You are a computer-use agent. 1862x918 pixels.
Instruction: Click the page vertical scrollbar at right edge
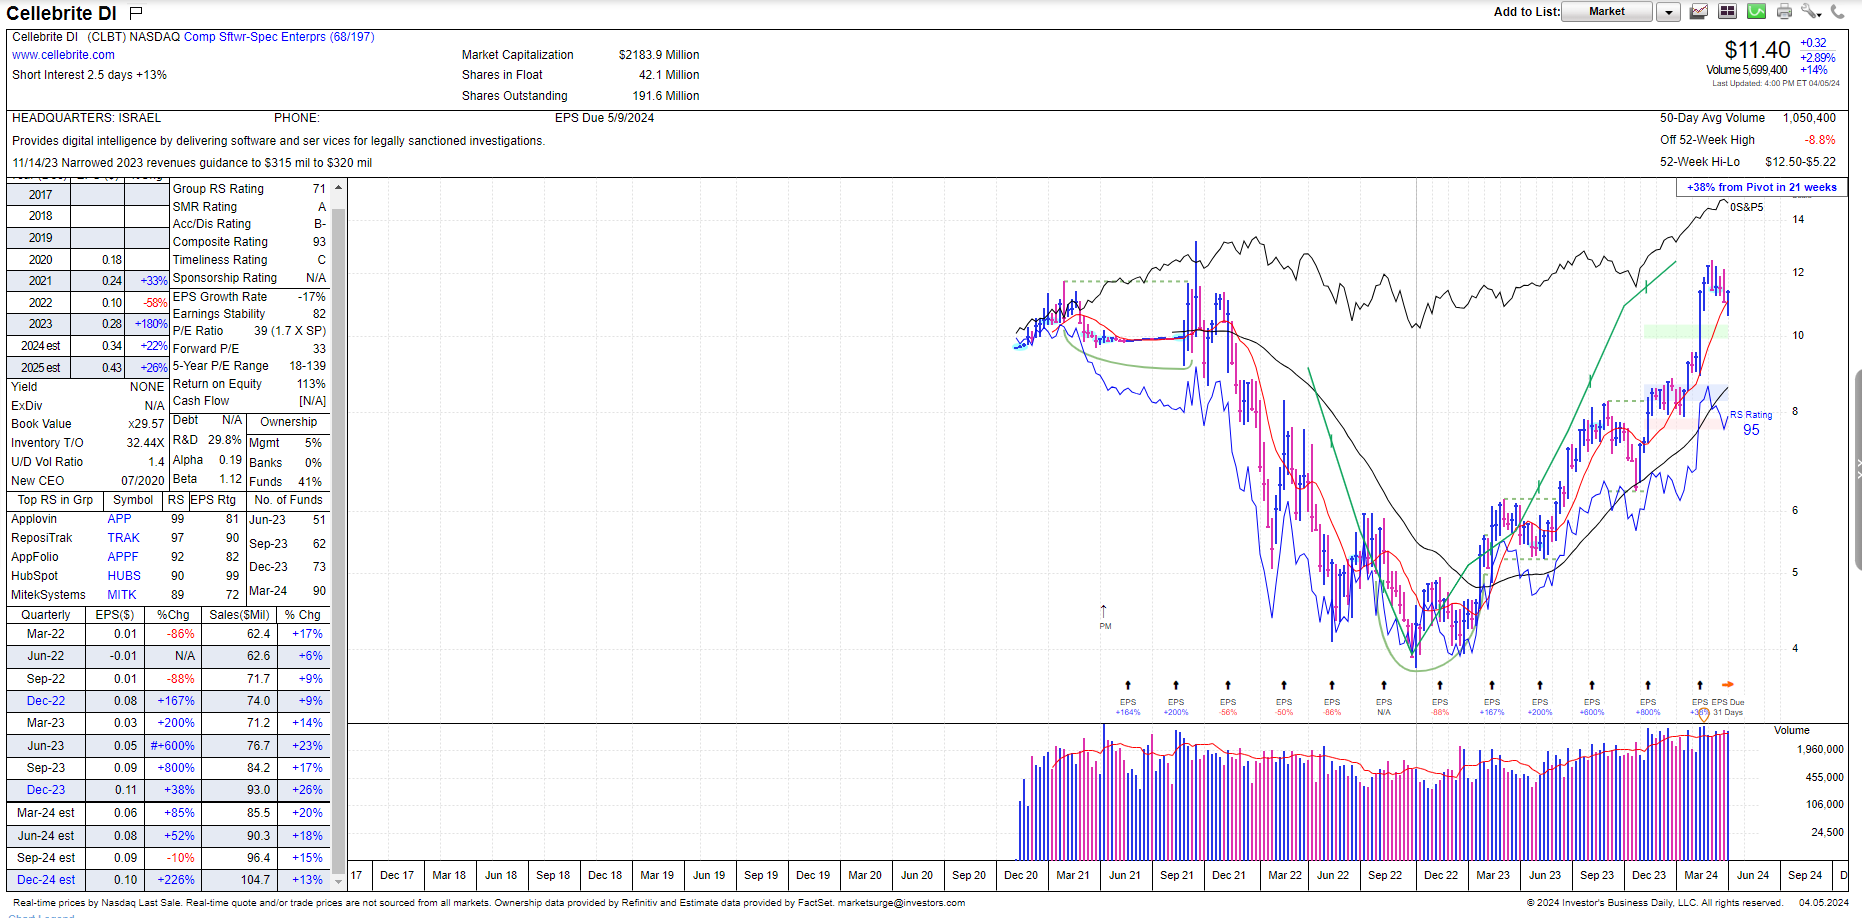[1858, 470]
